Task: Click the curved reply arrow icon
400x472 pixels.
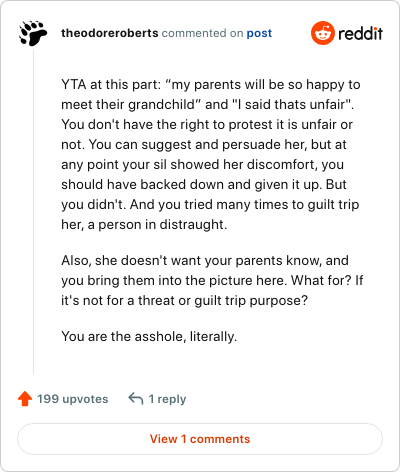Action: pos(136,398)
